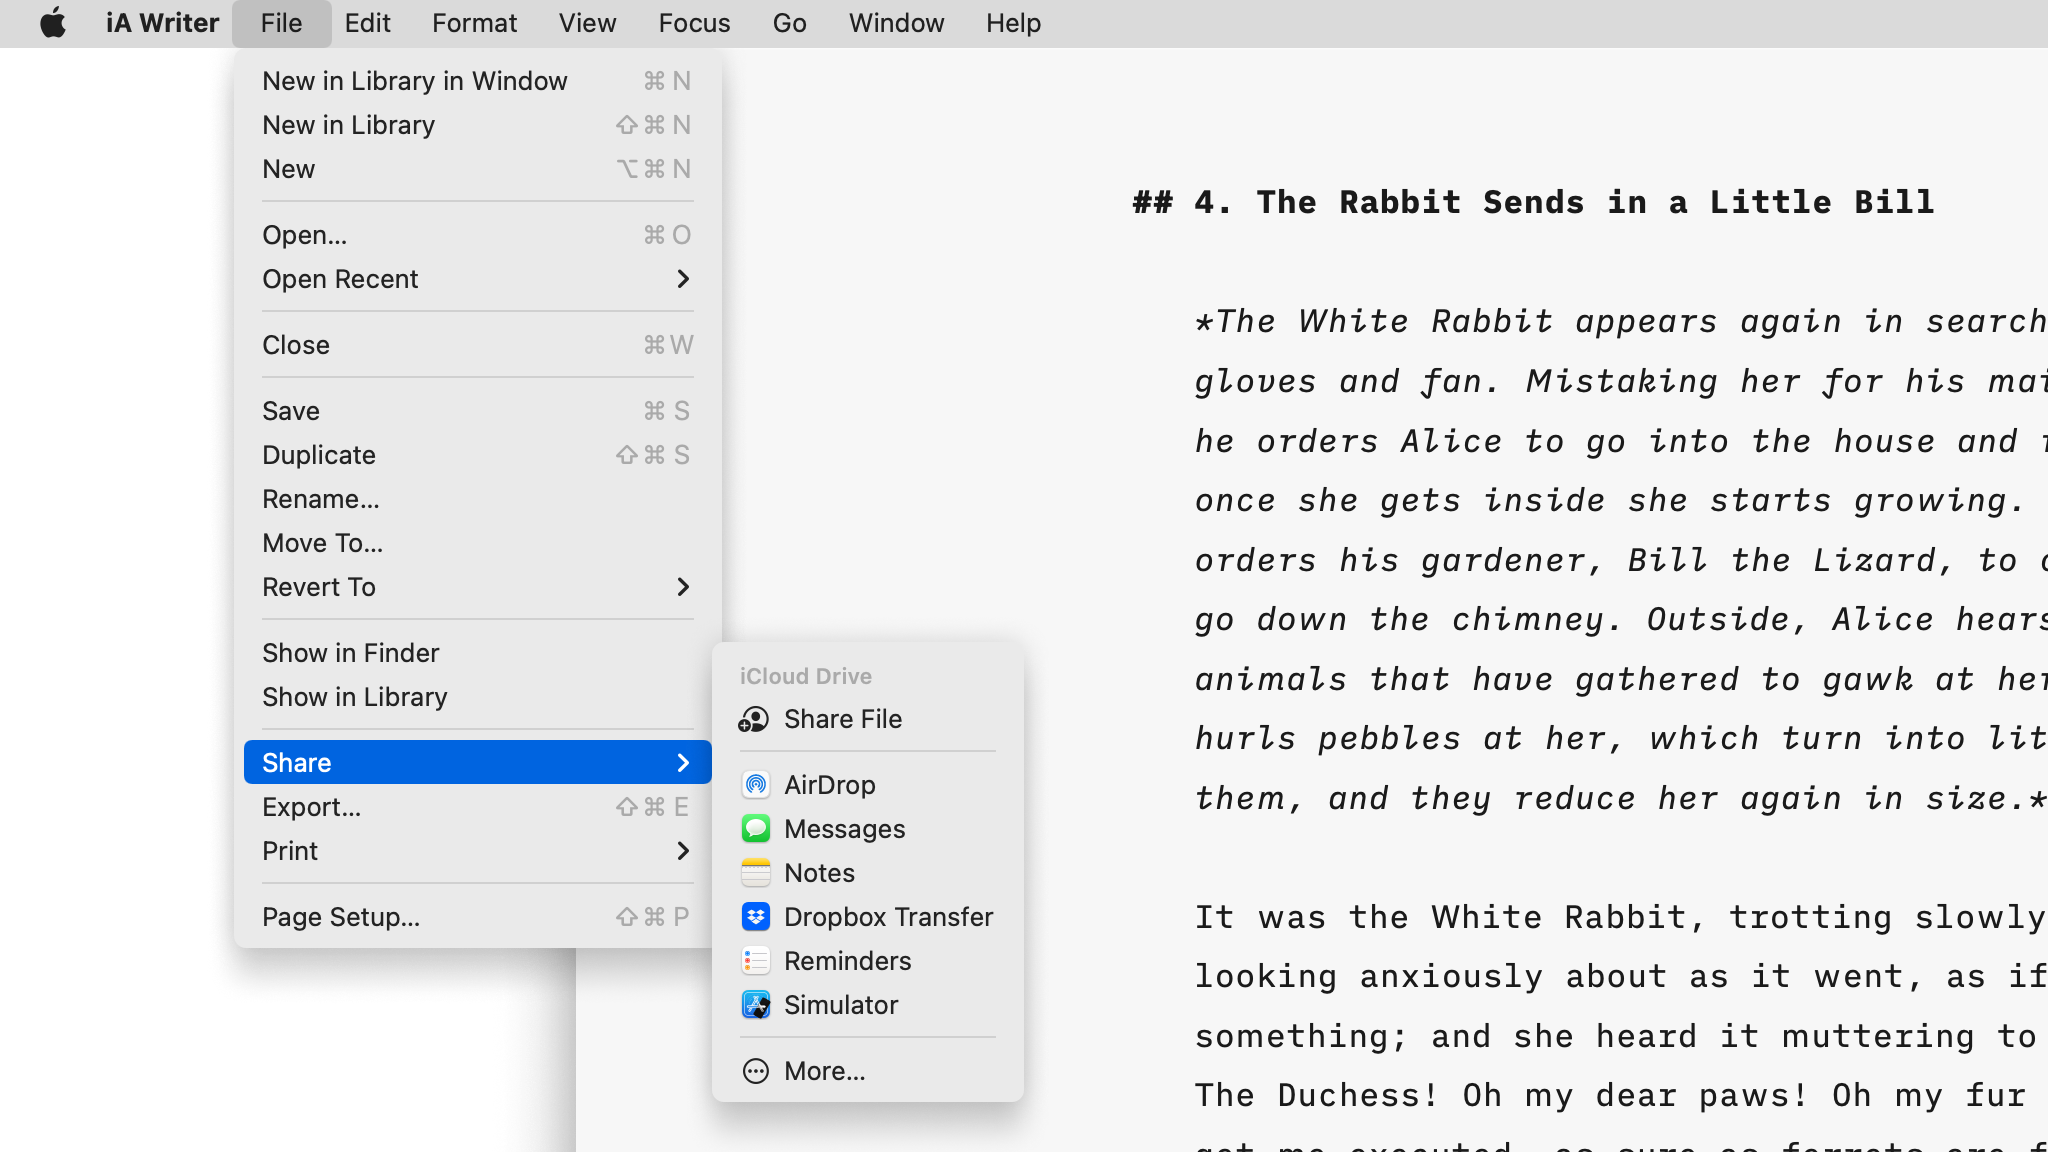Viewport: 2048px width, 1152px height.
Task: Choose Move To... menu entry
Action: (478, 543)
